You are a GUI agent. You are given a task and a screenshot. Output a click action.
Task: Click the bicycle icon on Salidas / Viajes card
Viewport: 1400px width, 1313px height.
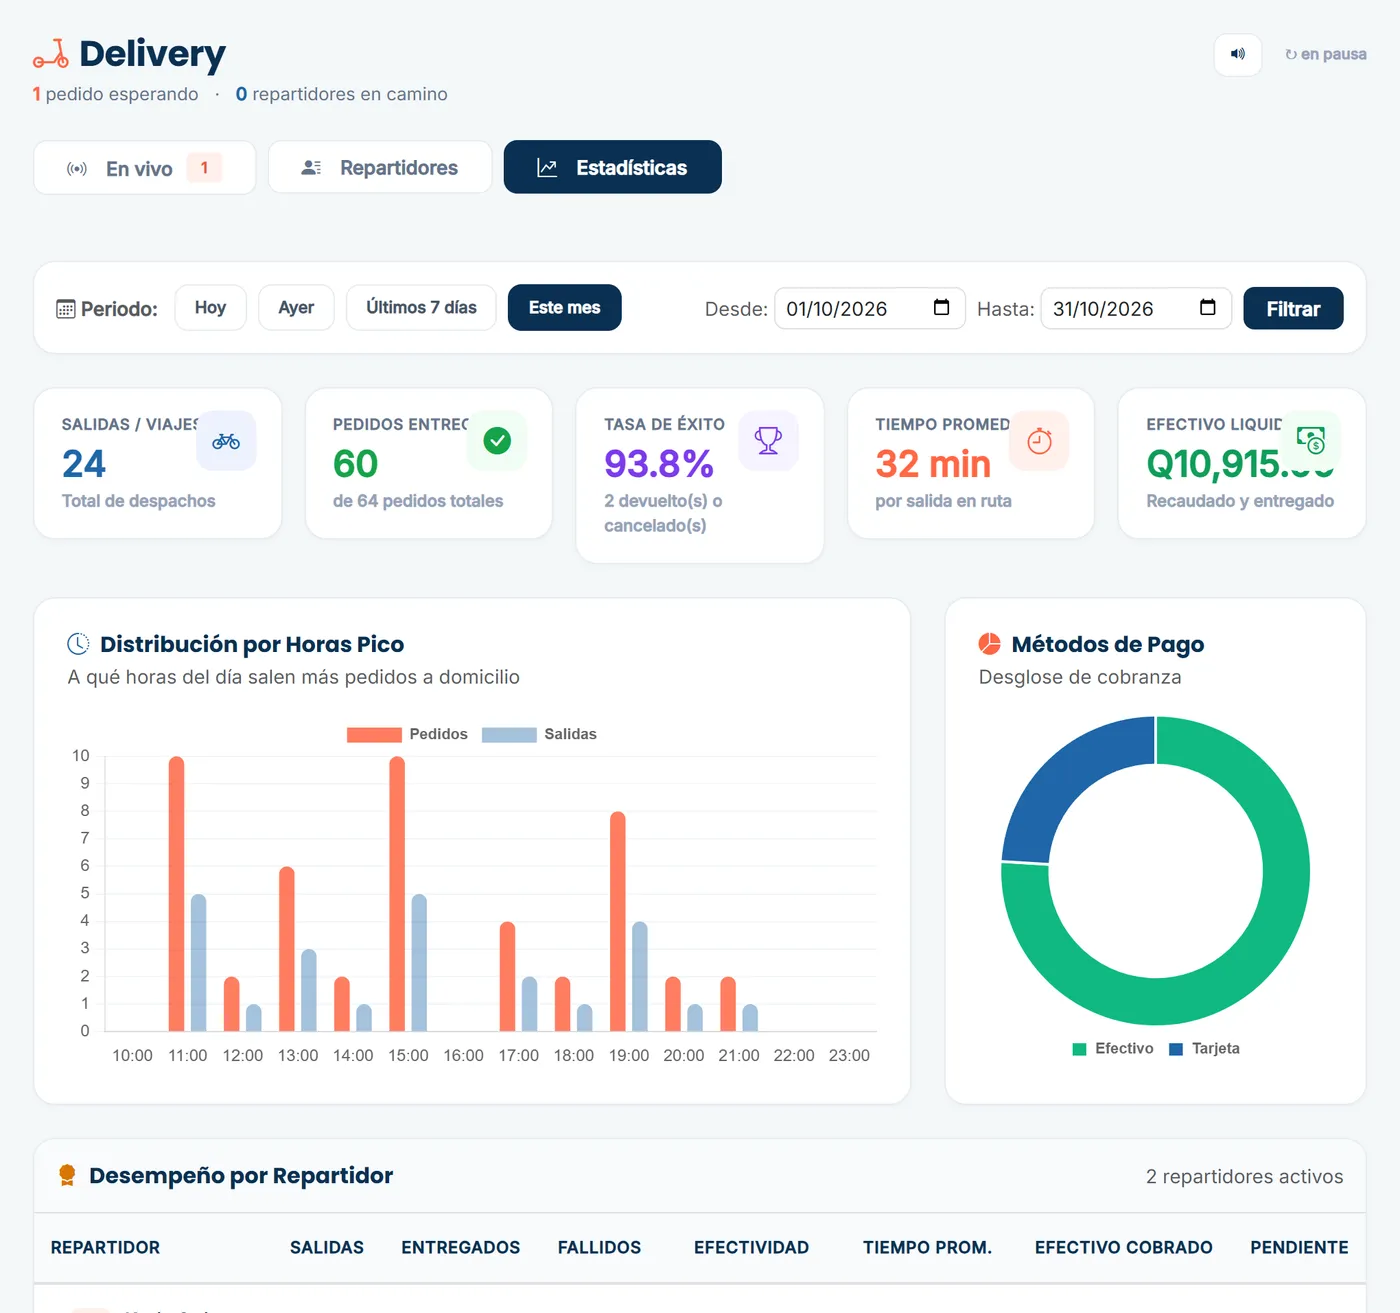tap(226, 441)
